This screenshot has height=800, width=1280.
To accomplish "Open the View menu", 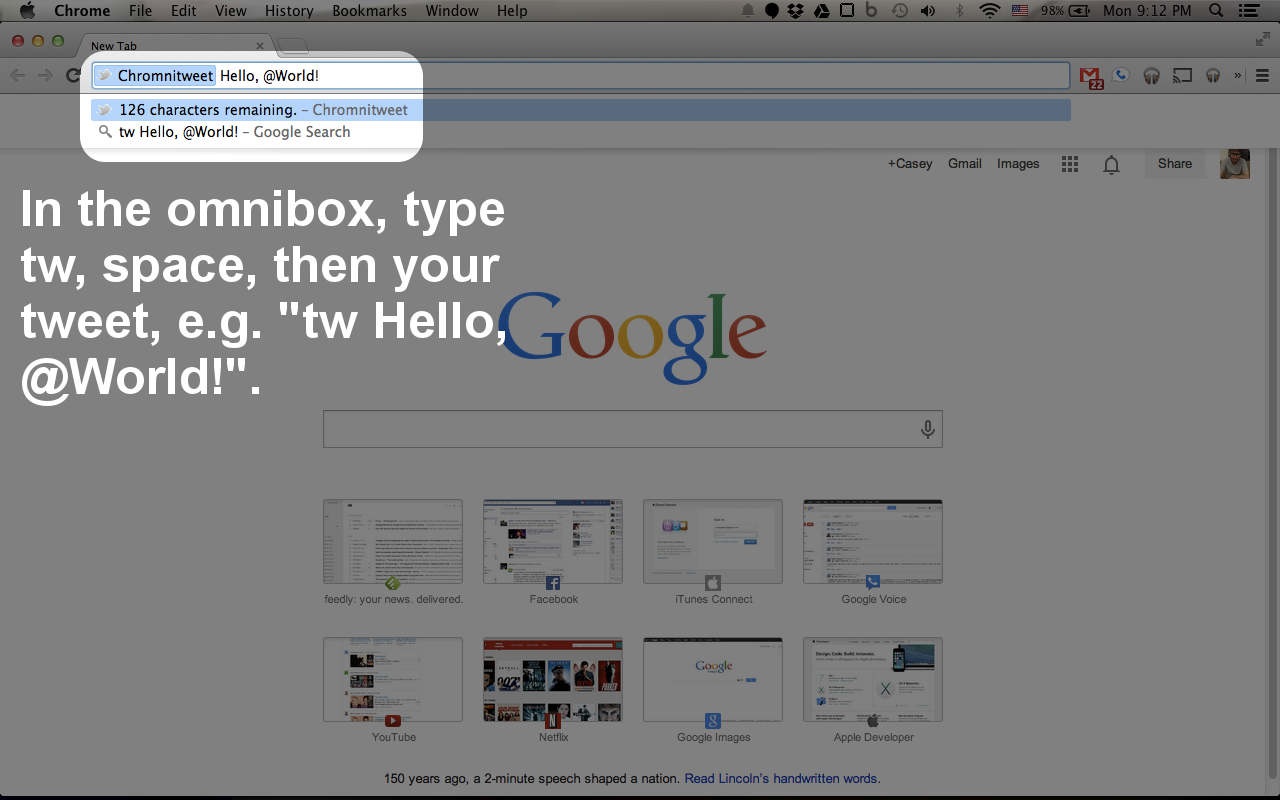I will (x=230, y=11).
